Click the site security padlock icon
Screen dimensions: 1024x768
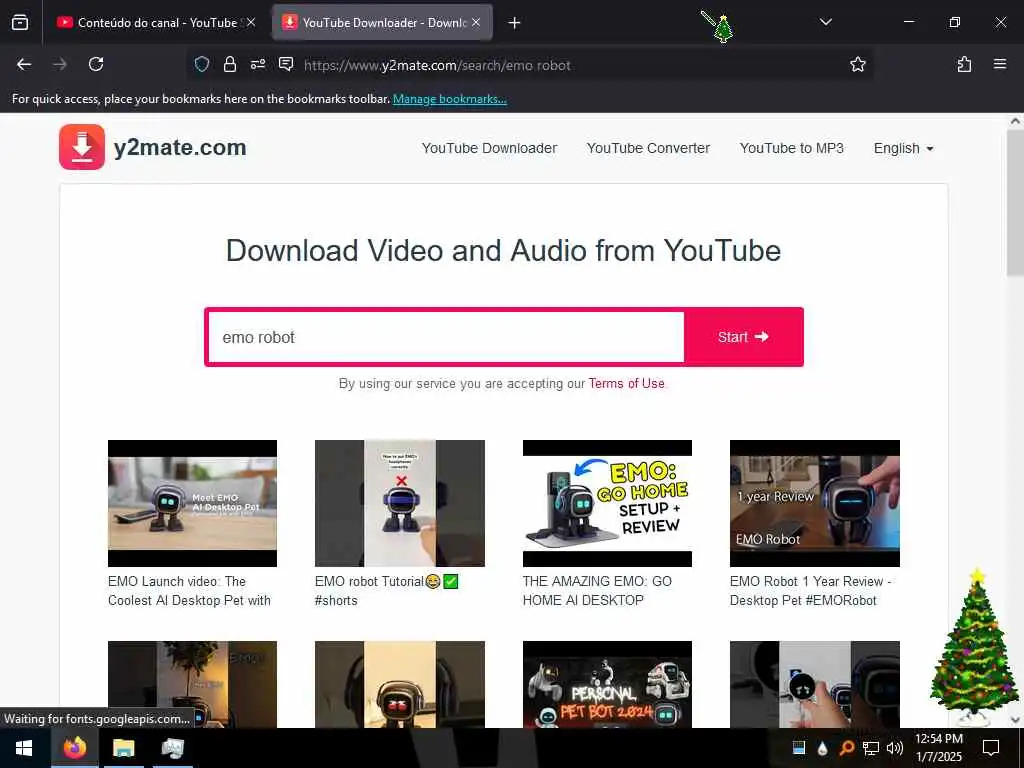[229, 64]
